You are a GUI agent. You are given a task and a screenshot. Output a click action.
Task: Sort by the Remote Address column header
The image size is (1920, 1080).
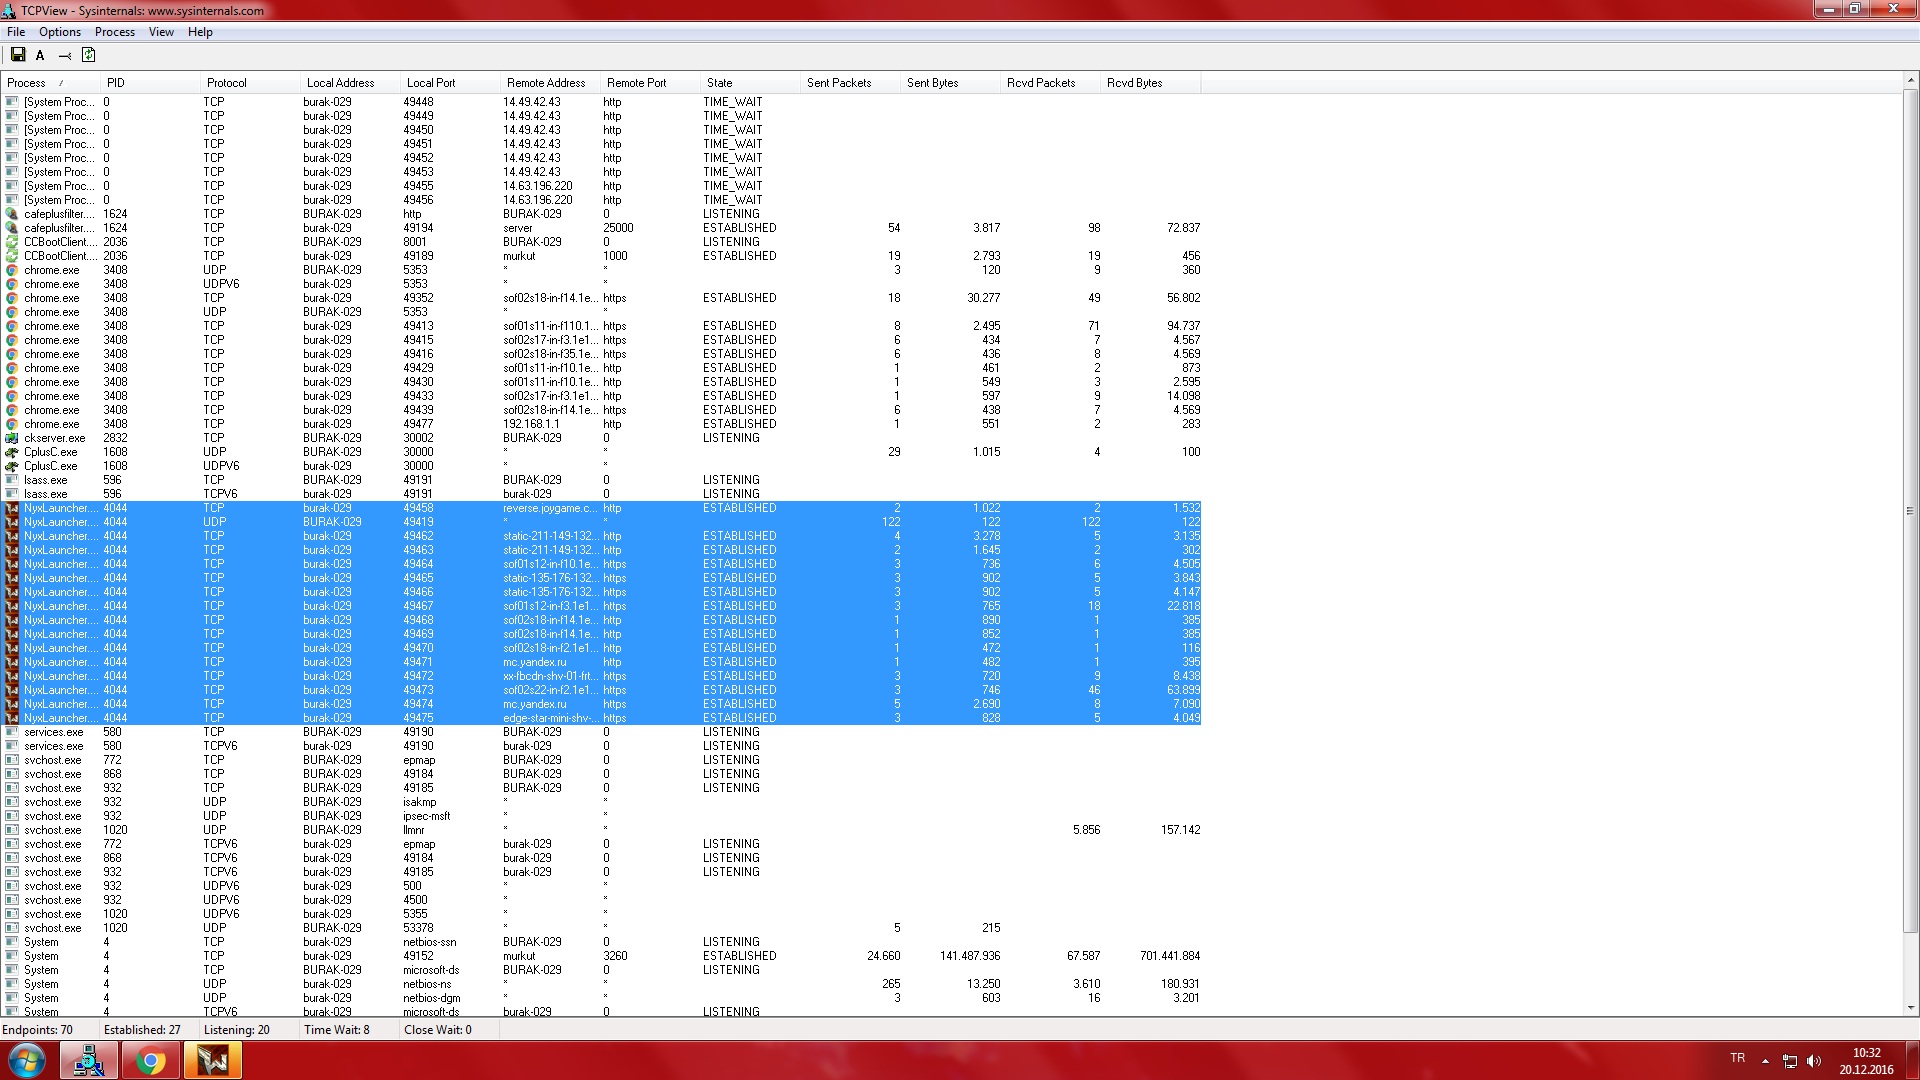click(546, 83)
